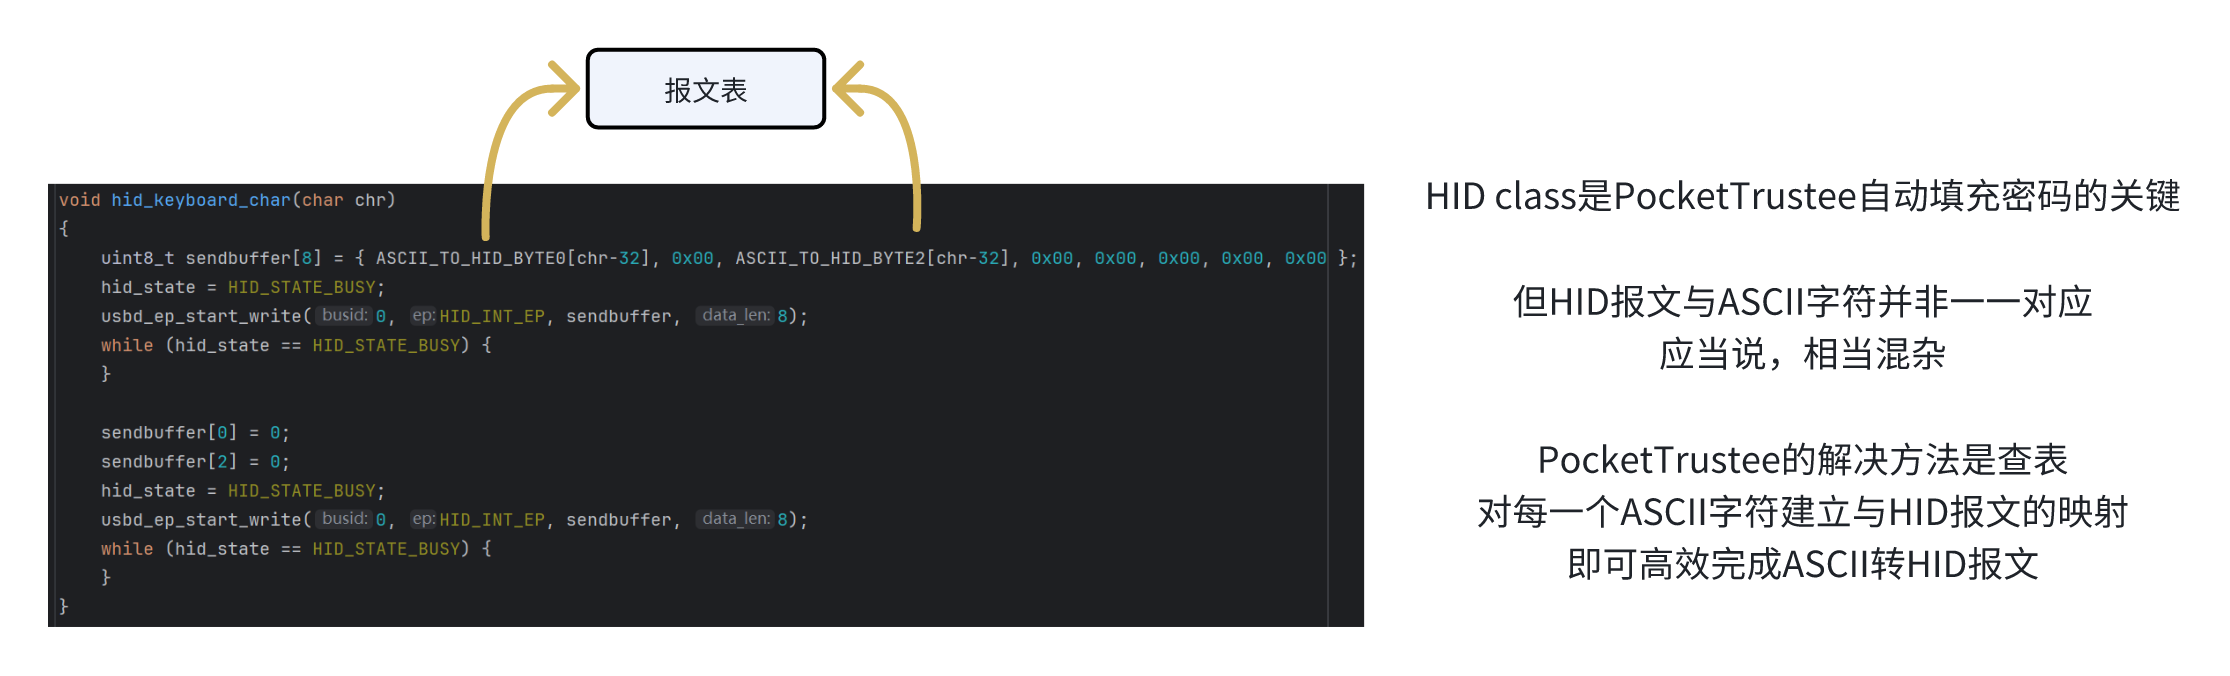Click the first data_len: inlay hint
The height and width of the screenshot is (676, 2230).
(x=735, y=315)
